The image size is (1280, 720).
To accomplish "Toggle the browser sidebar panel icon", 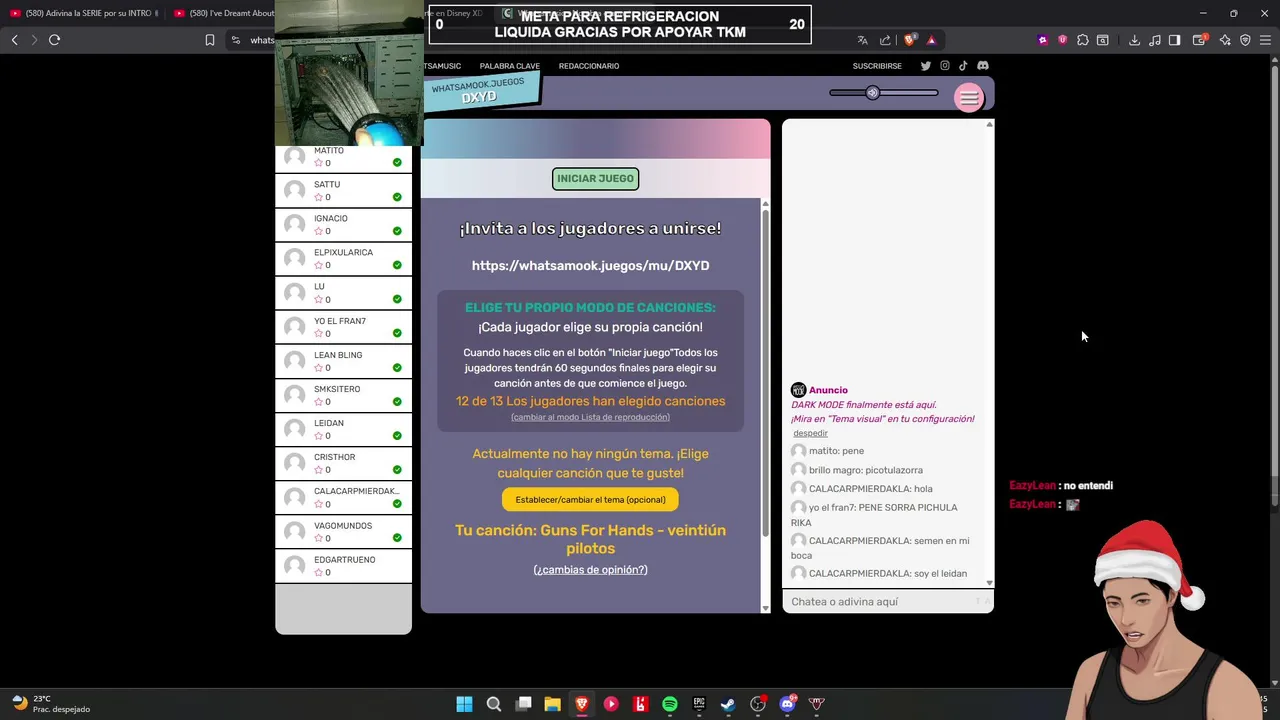I will (x=1175, y=40).
